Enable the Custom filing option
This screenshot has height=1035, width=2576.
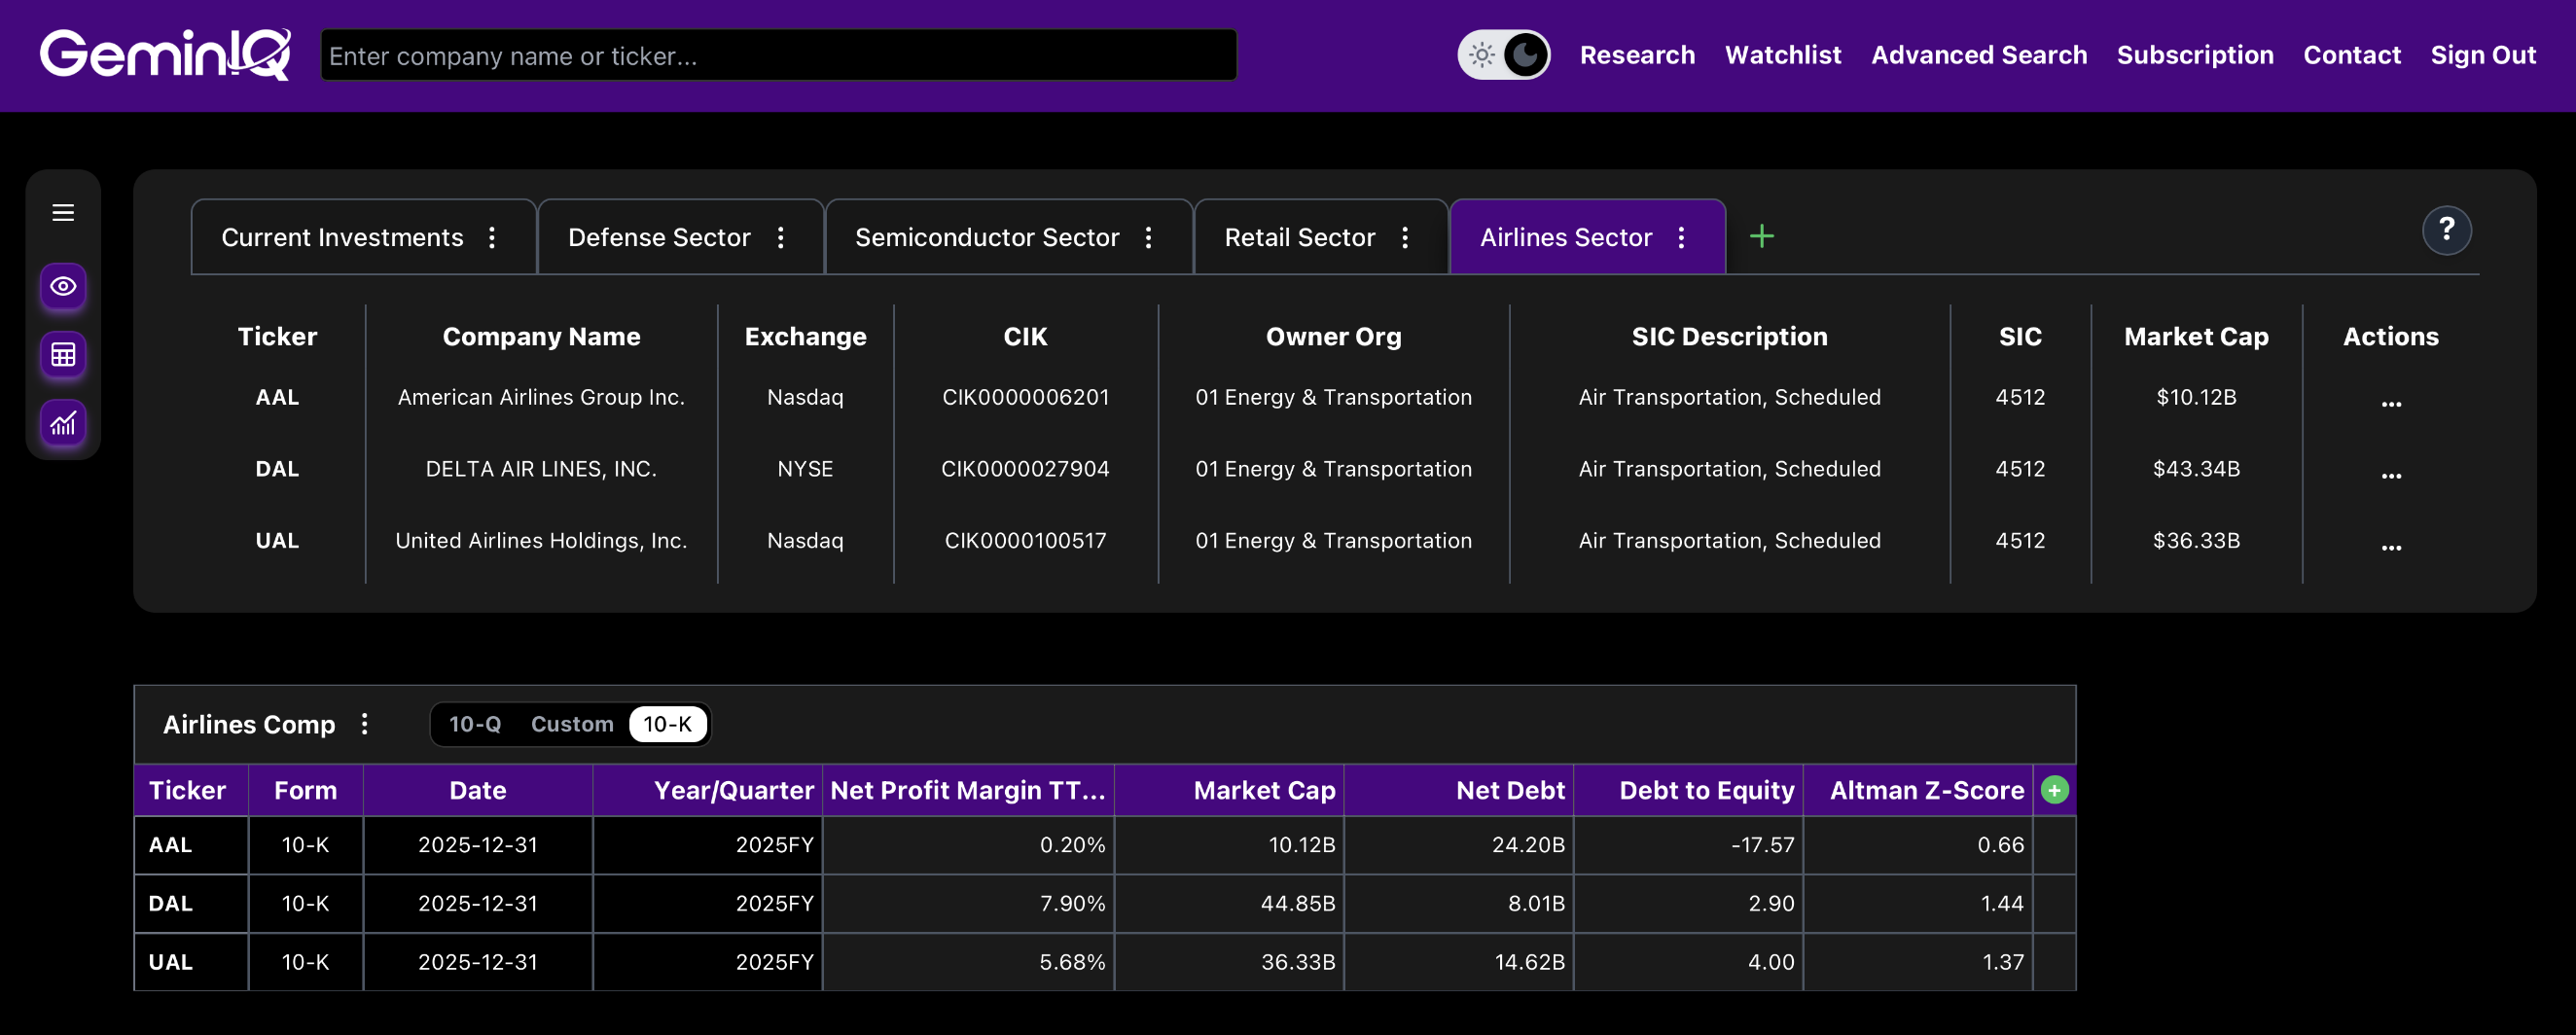tap(572, 724)
